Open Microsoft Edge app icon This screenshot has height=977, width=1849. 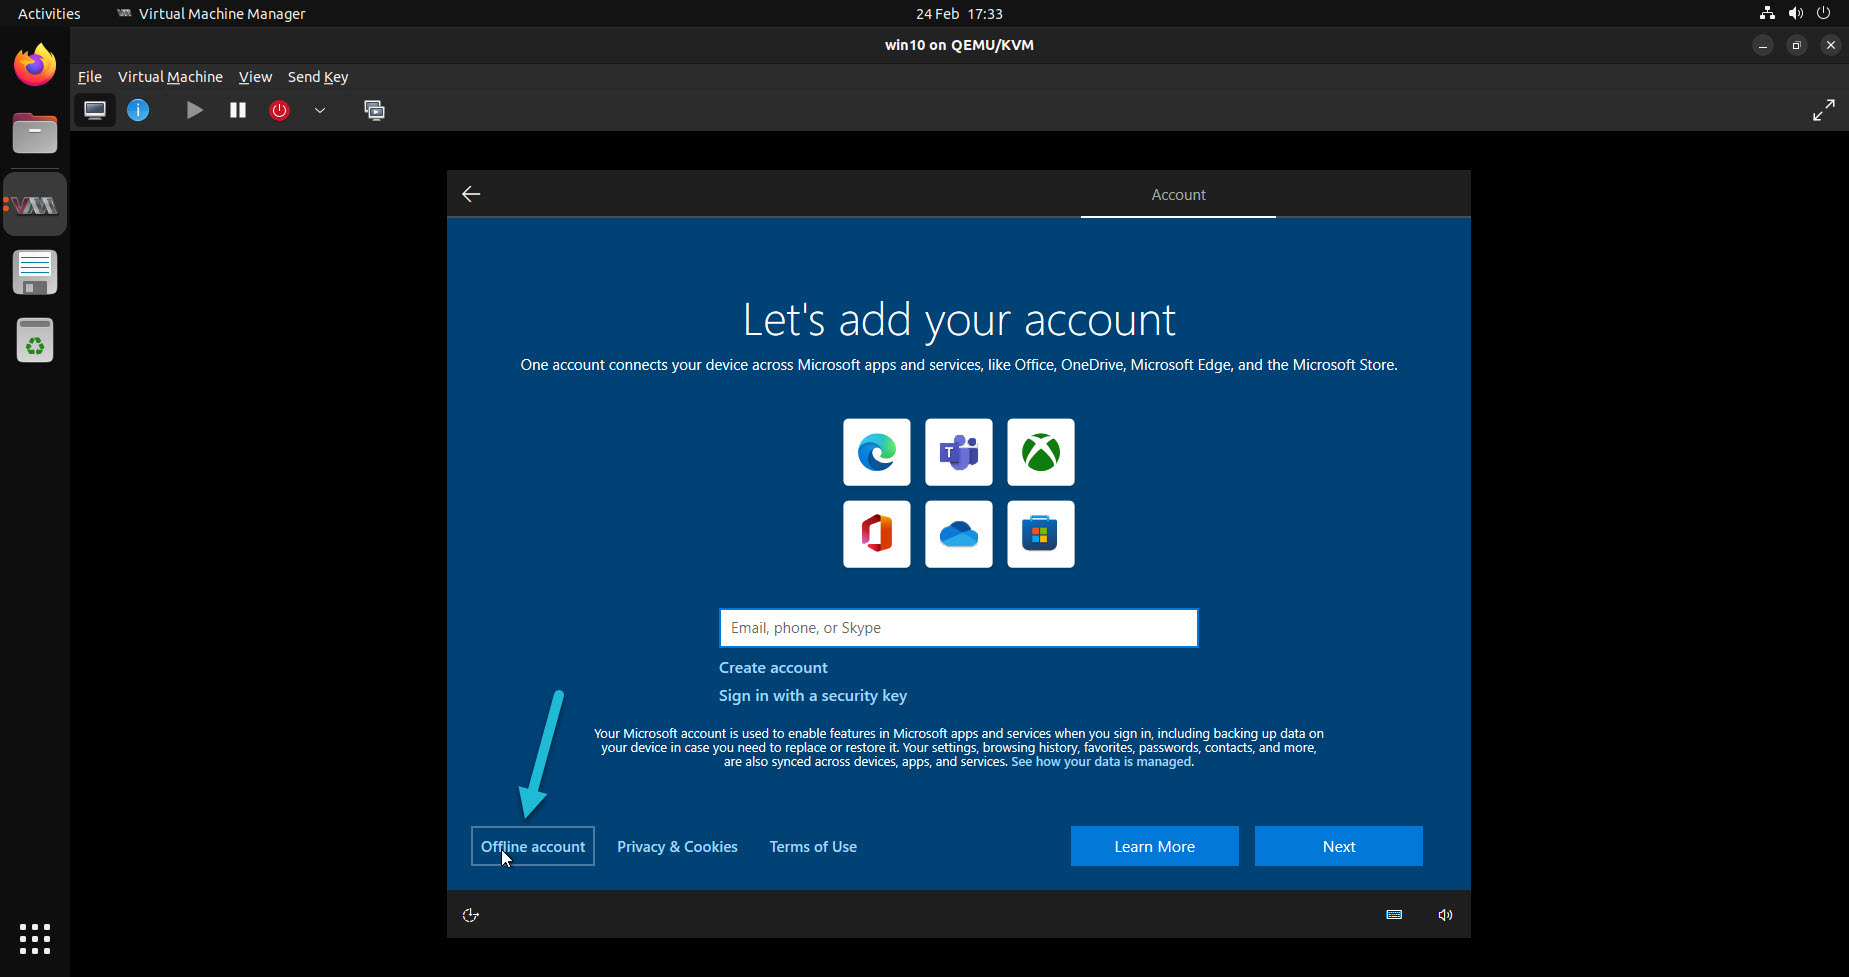coord(876,452)
